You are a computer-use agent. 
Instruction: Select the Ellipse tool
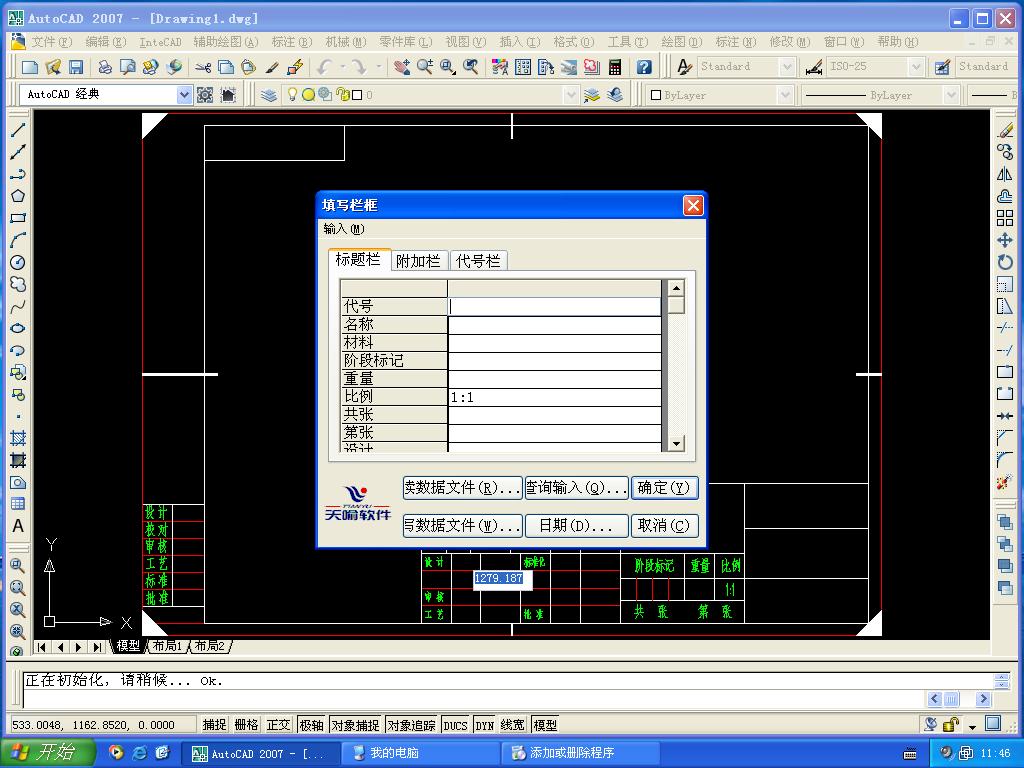click(18, 328)
